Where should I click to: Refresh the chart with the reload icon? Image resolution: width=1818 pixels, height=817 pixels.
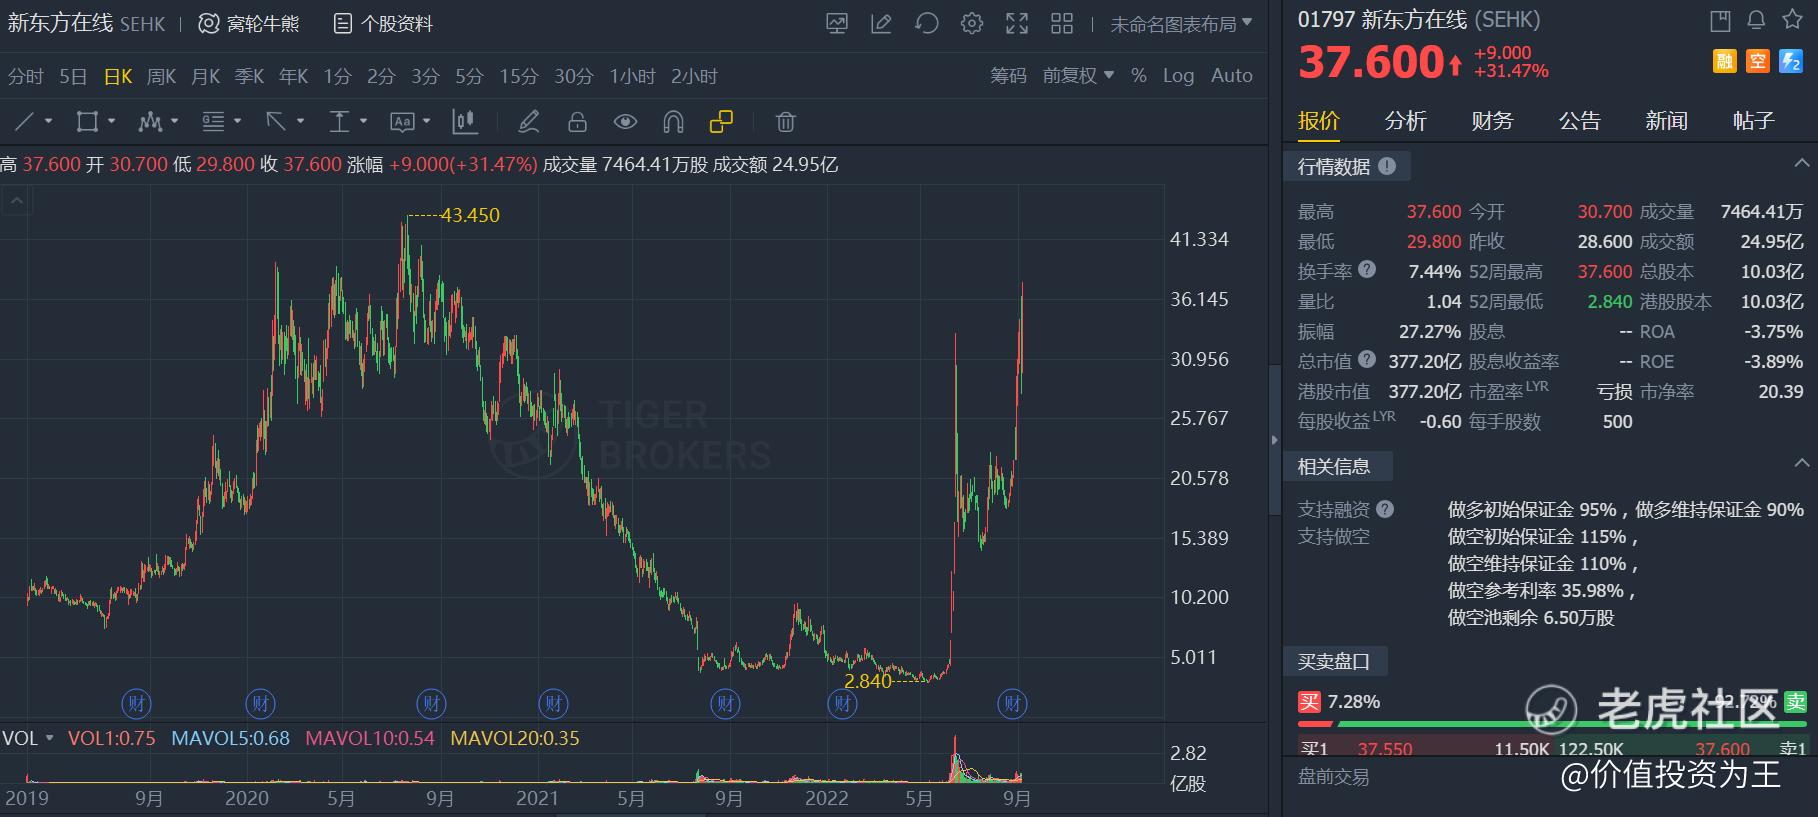(927, 24)
